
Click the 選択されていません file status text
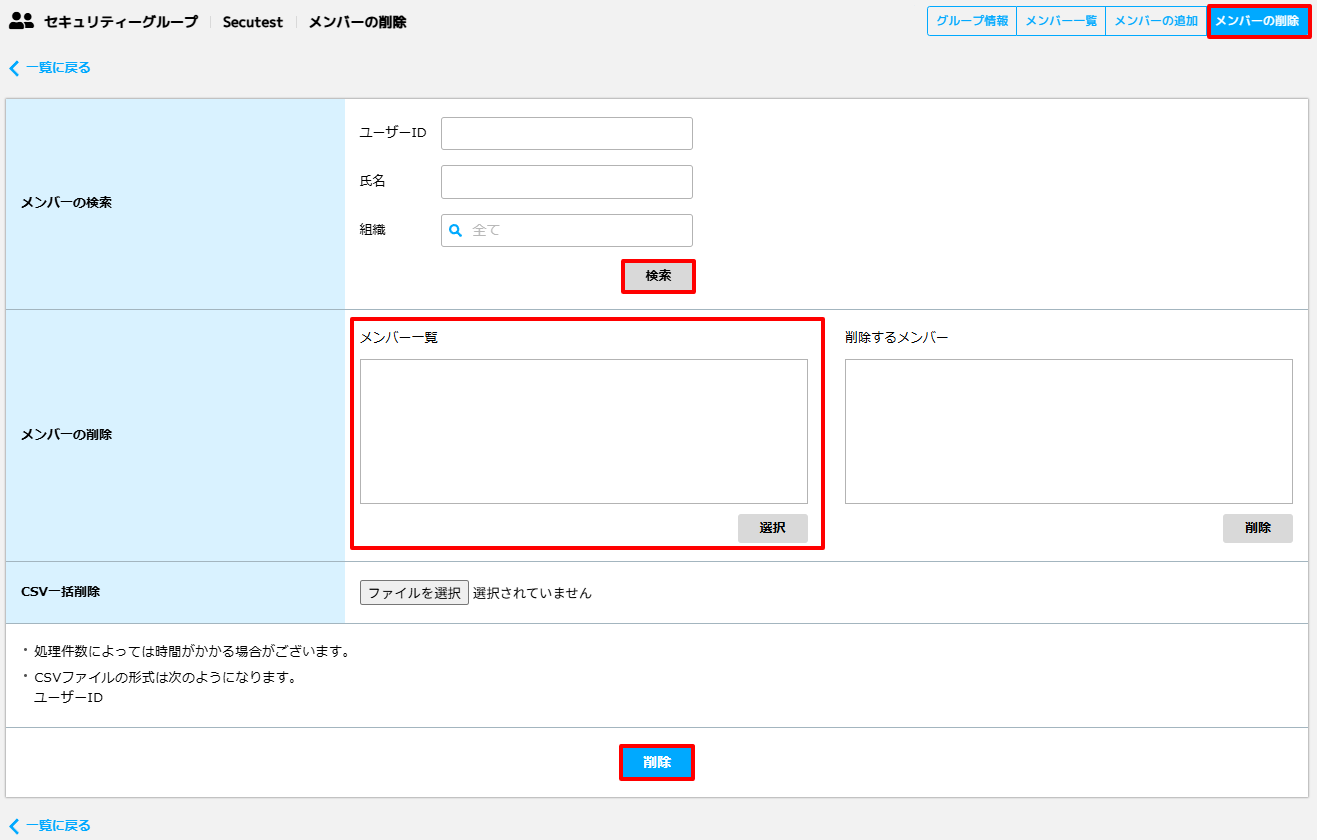pyautogui.click(x=532, y=593)
